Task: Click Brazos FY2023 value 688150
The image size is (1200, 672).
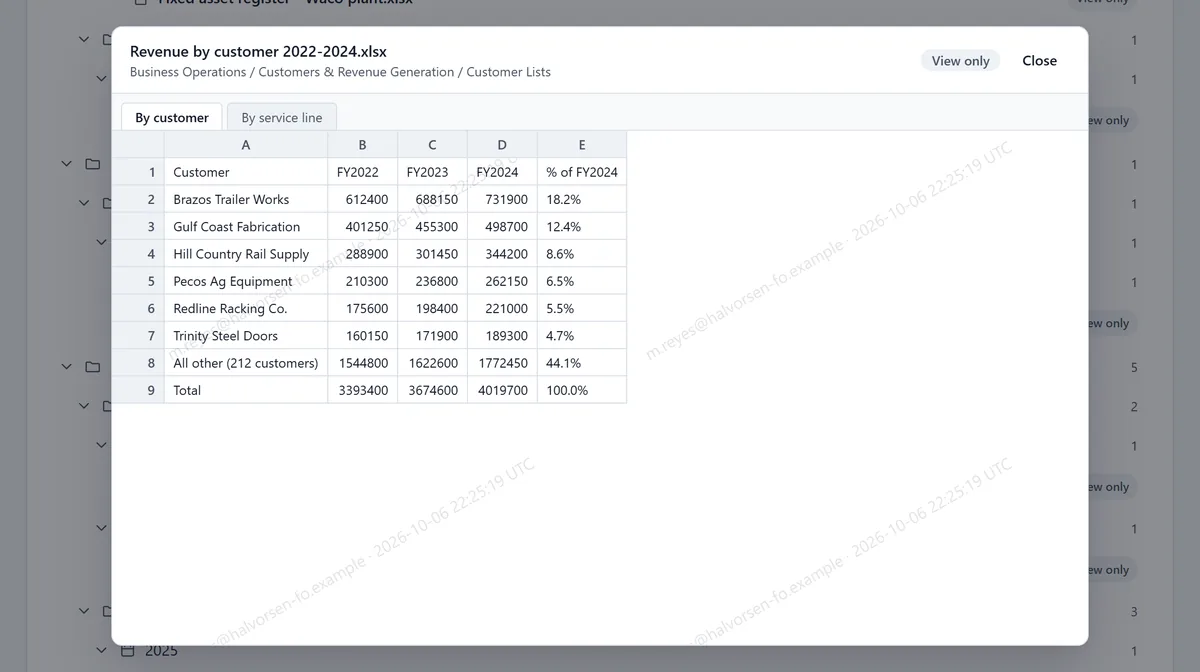Action: pos(433,199)
